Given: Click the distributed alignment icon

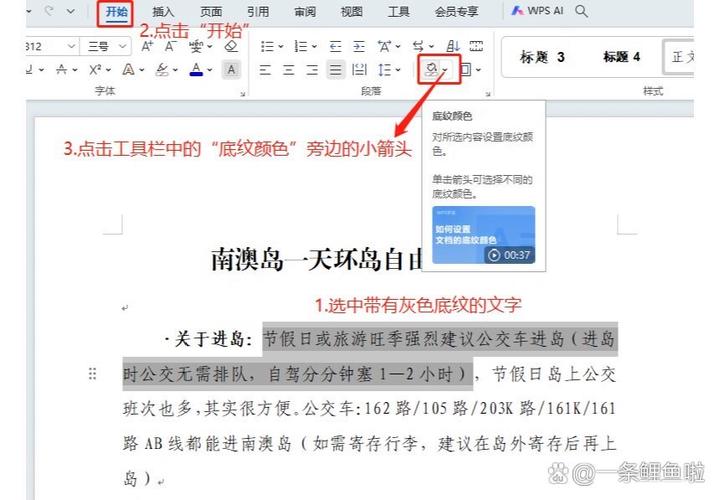Looking at the screenshot, I should 359,70.
